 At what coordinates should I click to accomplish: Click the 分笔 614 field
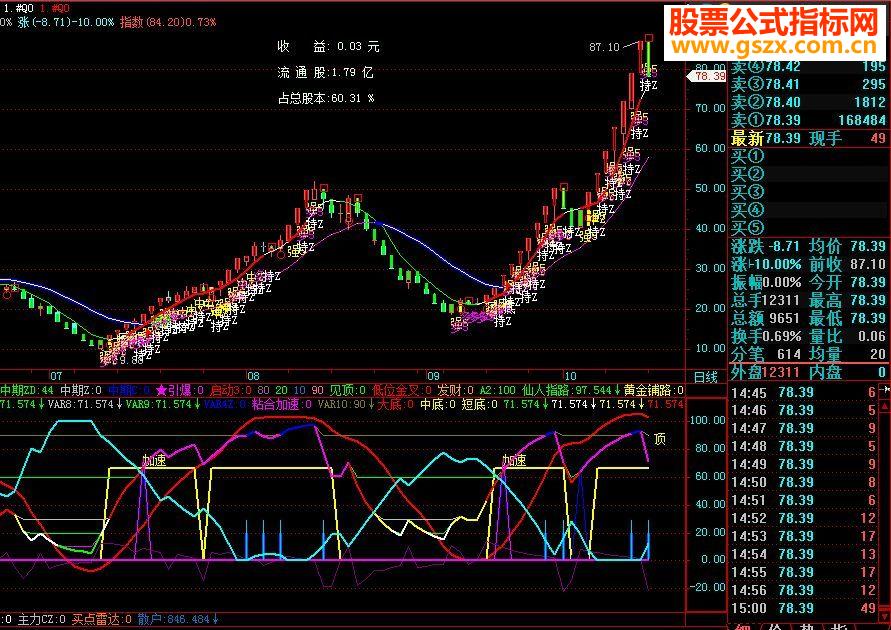(x=765, y=354)
